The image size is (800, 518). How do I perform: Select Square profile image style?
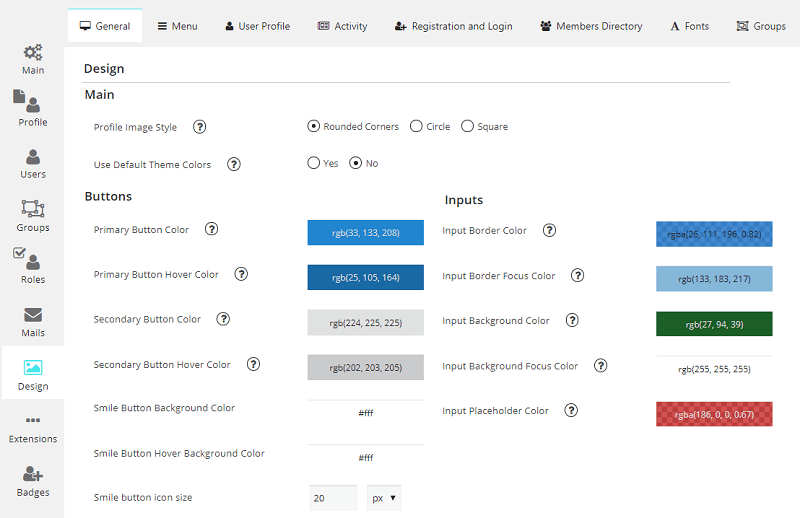coord(467,126)
